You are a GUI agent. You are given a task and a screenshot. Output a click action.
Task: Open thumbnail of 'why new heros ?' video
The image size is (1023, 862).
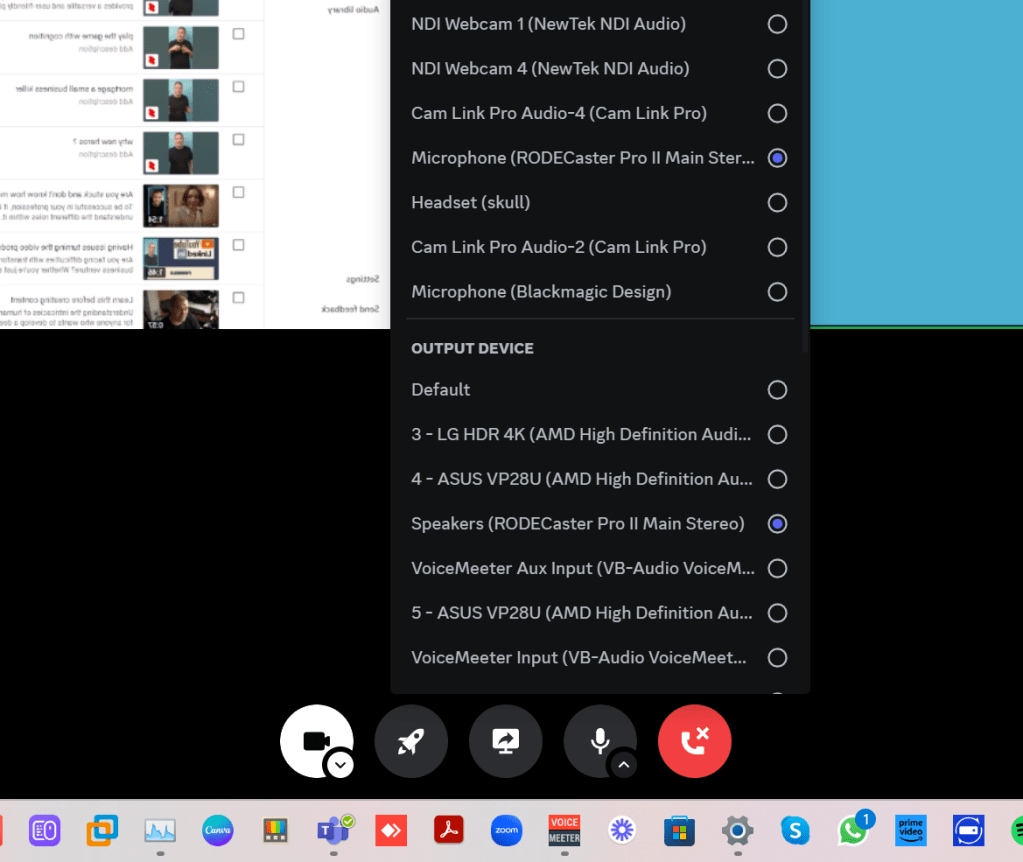[181, 153]
